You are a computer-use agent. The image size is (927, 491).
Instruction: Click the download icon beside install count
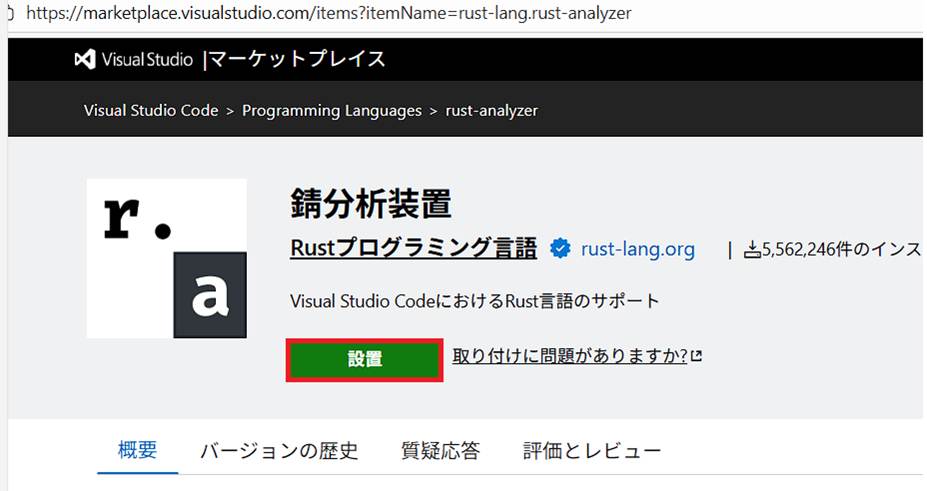point(752,250)
